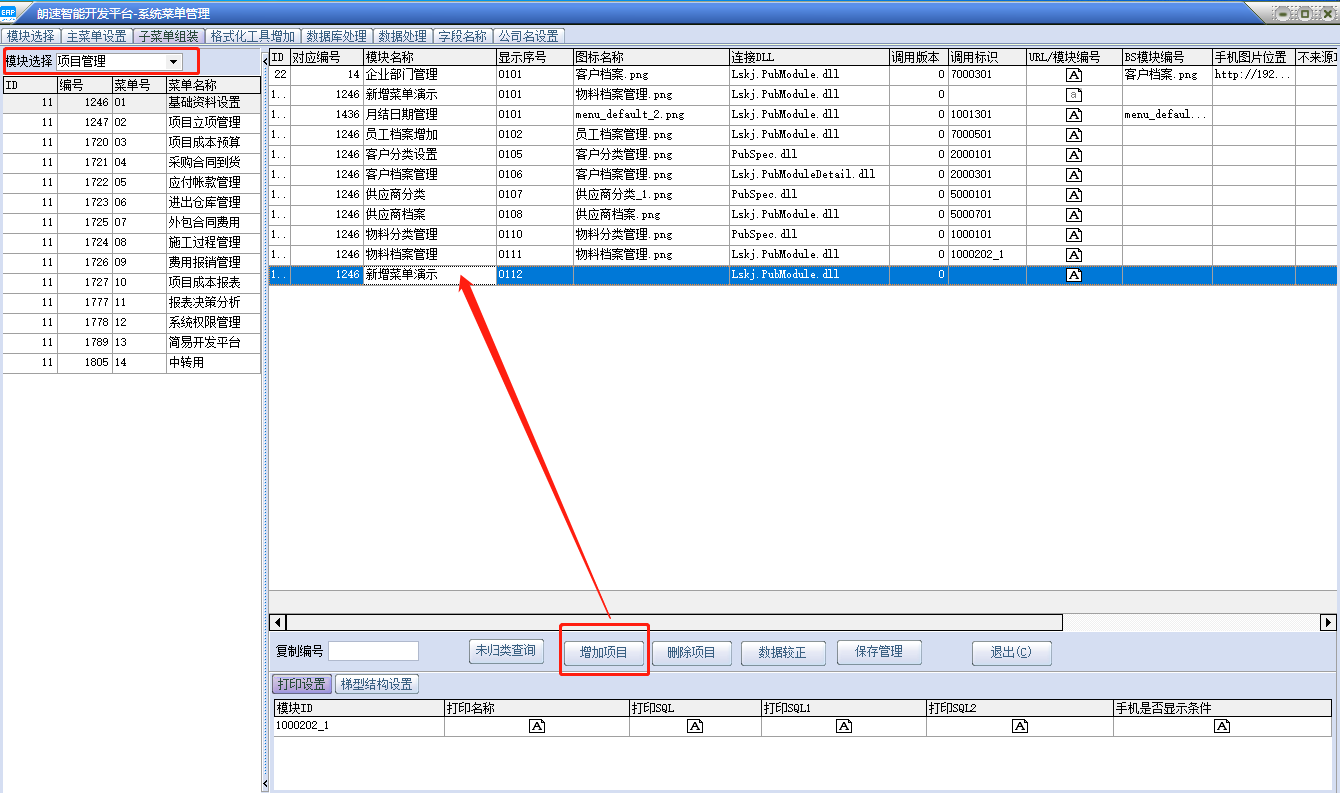Click the 复制编号 input field
Viewport: 1340px width, 793px height.
[x=373, y=652]
